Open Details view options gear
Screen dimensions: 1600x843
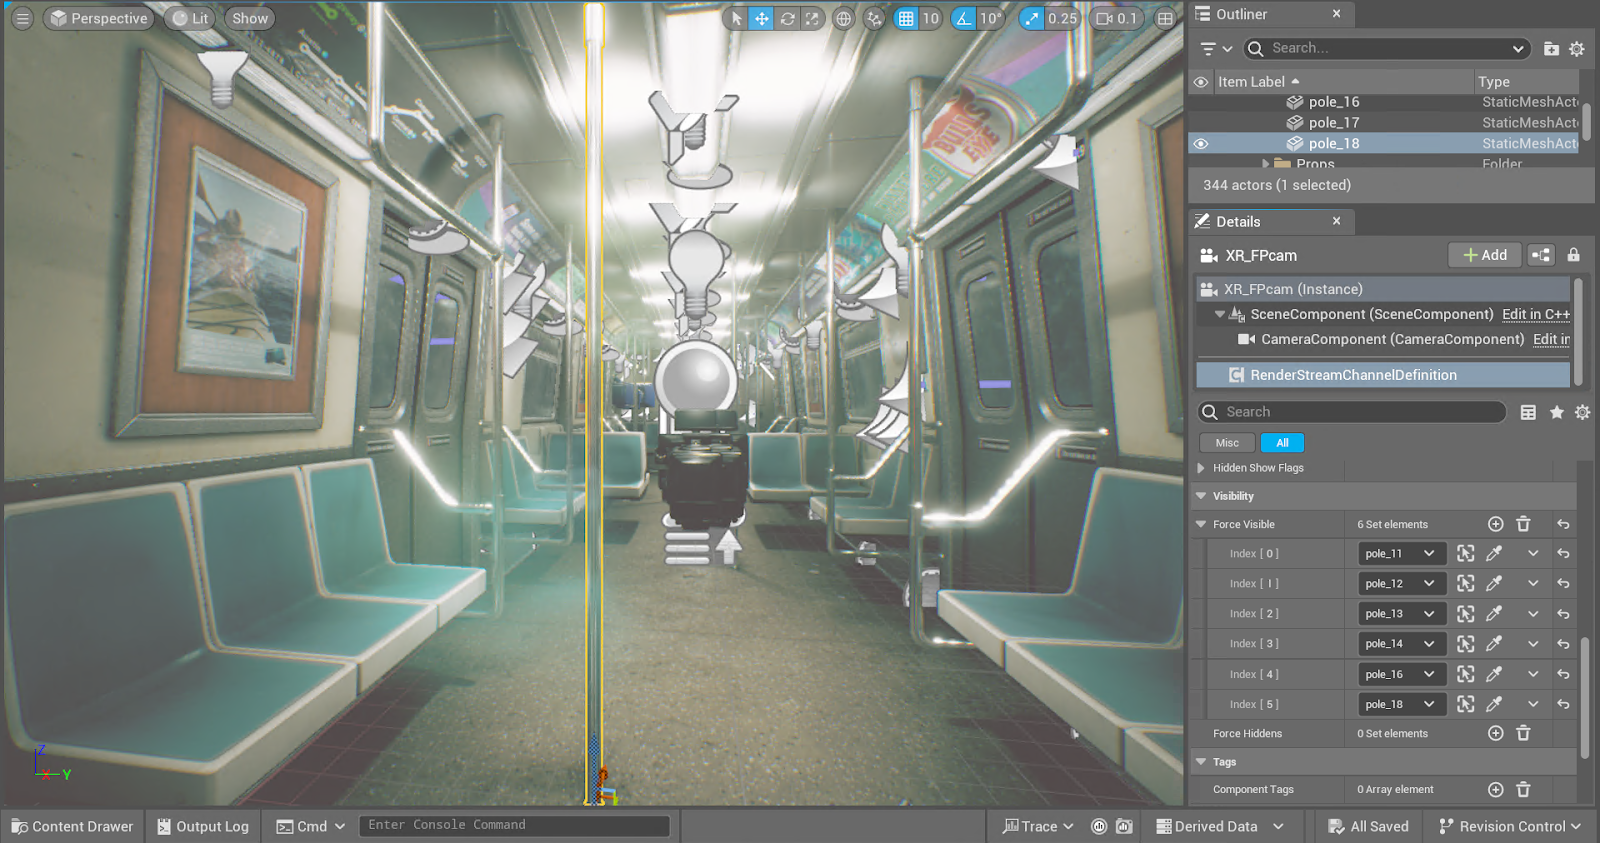(1582, 412)
